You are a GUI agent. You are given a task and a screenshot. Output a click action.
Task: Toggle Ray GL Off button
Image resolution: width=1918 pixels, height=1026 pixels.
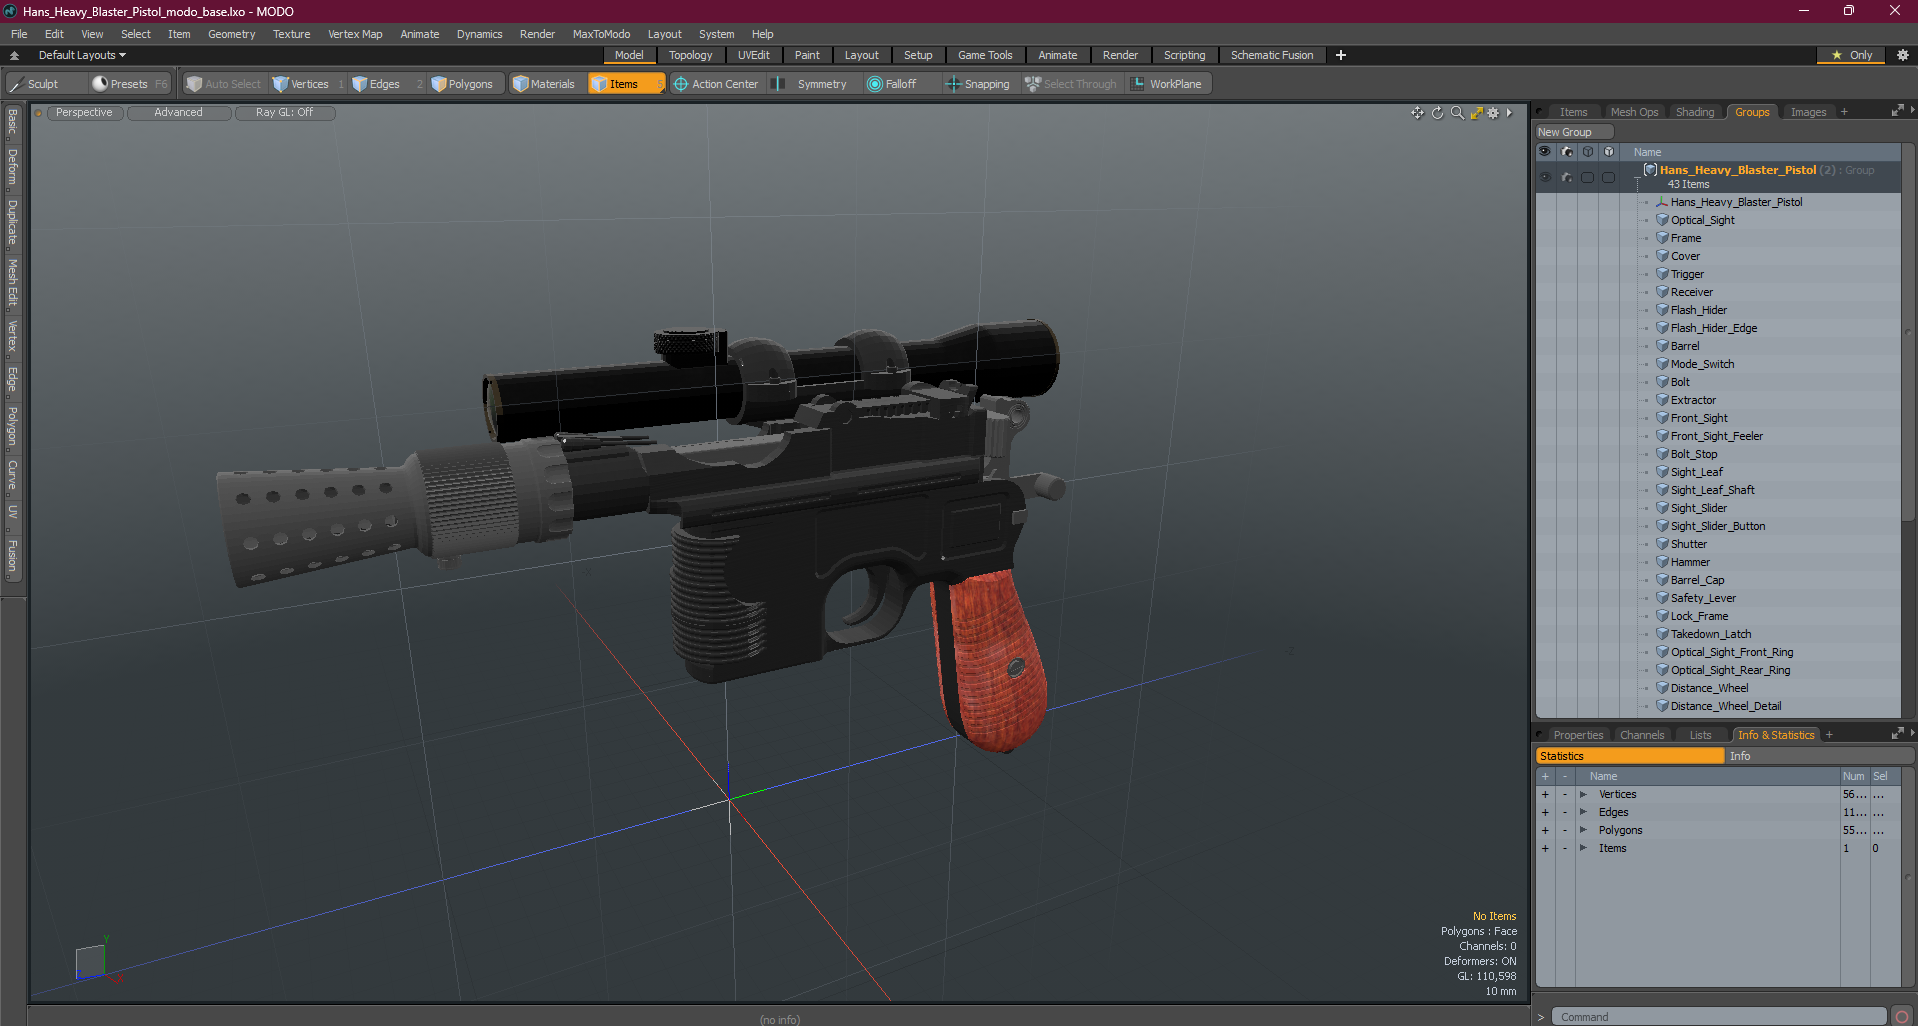pos(285,113)
